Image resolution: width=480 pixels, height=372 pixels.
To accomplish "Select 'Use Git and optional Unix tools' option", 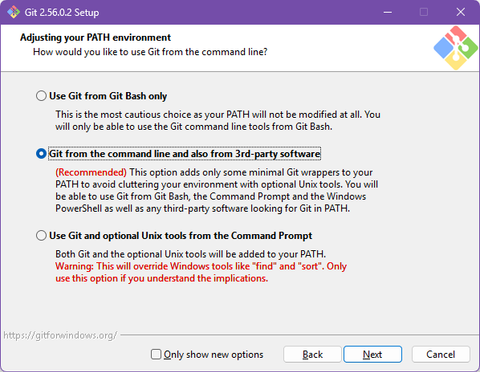I will tap(41, 236).
